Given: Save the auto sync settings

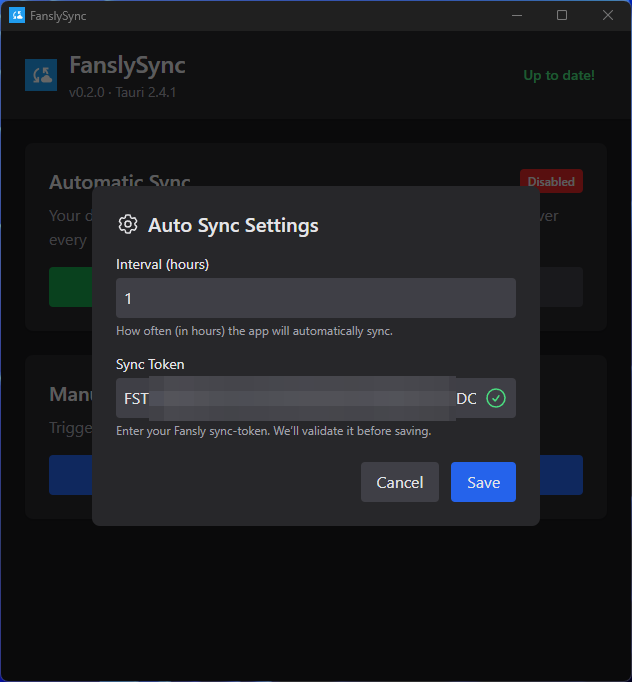Looking at the screenshot, I should click(483, 482).
